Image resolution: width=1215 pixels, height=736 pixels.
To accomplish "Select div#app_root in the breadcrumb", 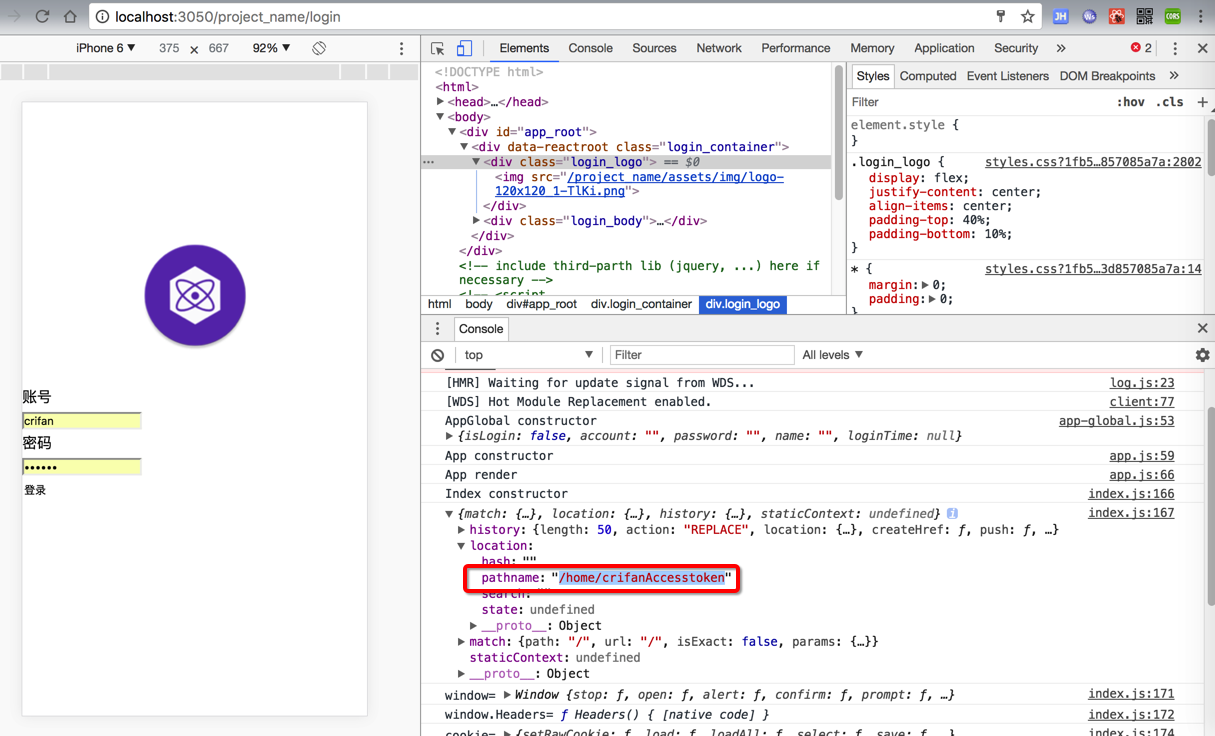I will tap(541, 304).
